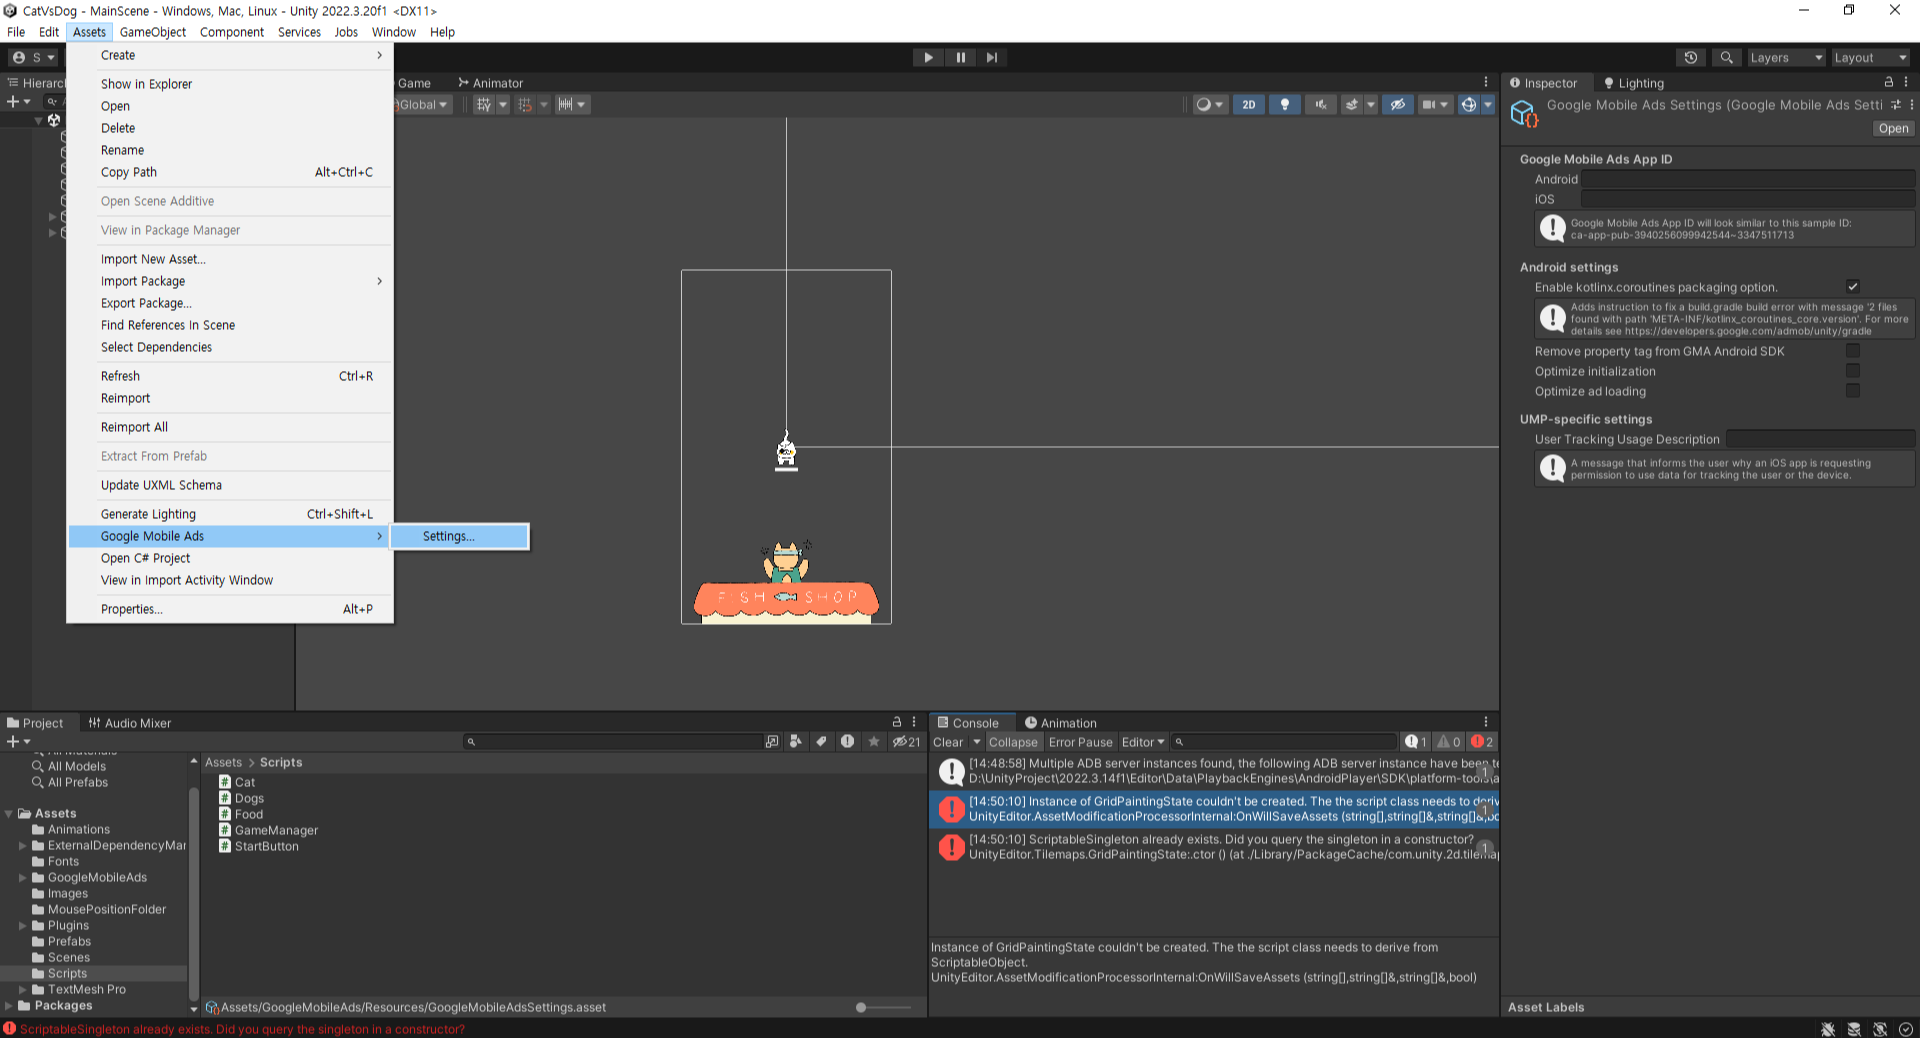Image resolution: width=1920 pixels, height=1038 pixels.
Task: Switch to the Lighting tab
Action: 1634,83
